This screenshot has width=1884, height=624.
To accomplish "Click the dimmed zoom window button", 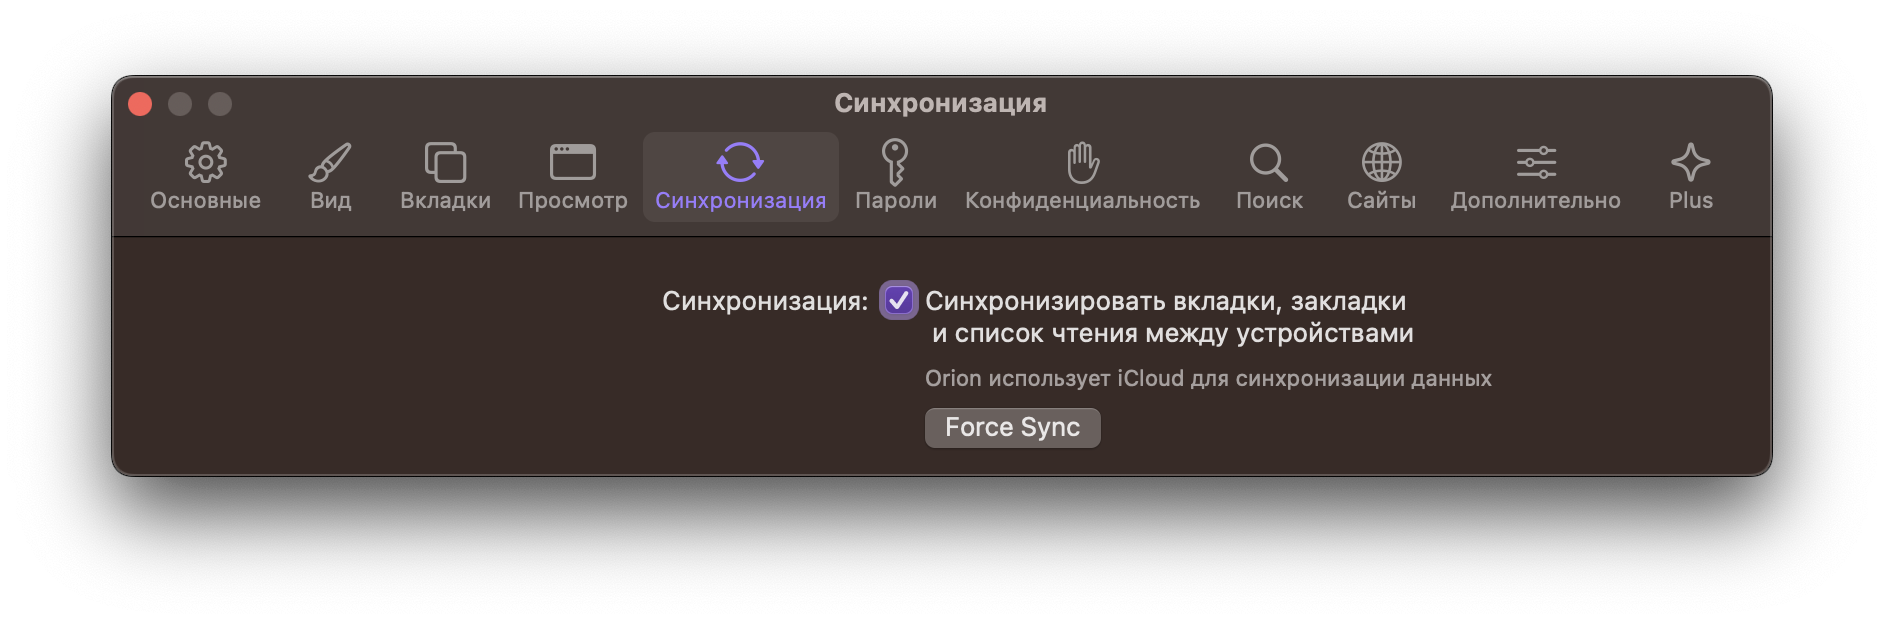I will point(220,104).
